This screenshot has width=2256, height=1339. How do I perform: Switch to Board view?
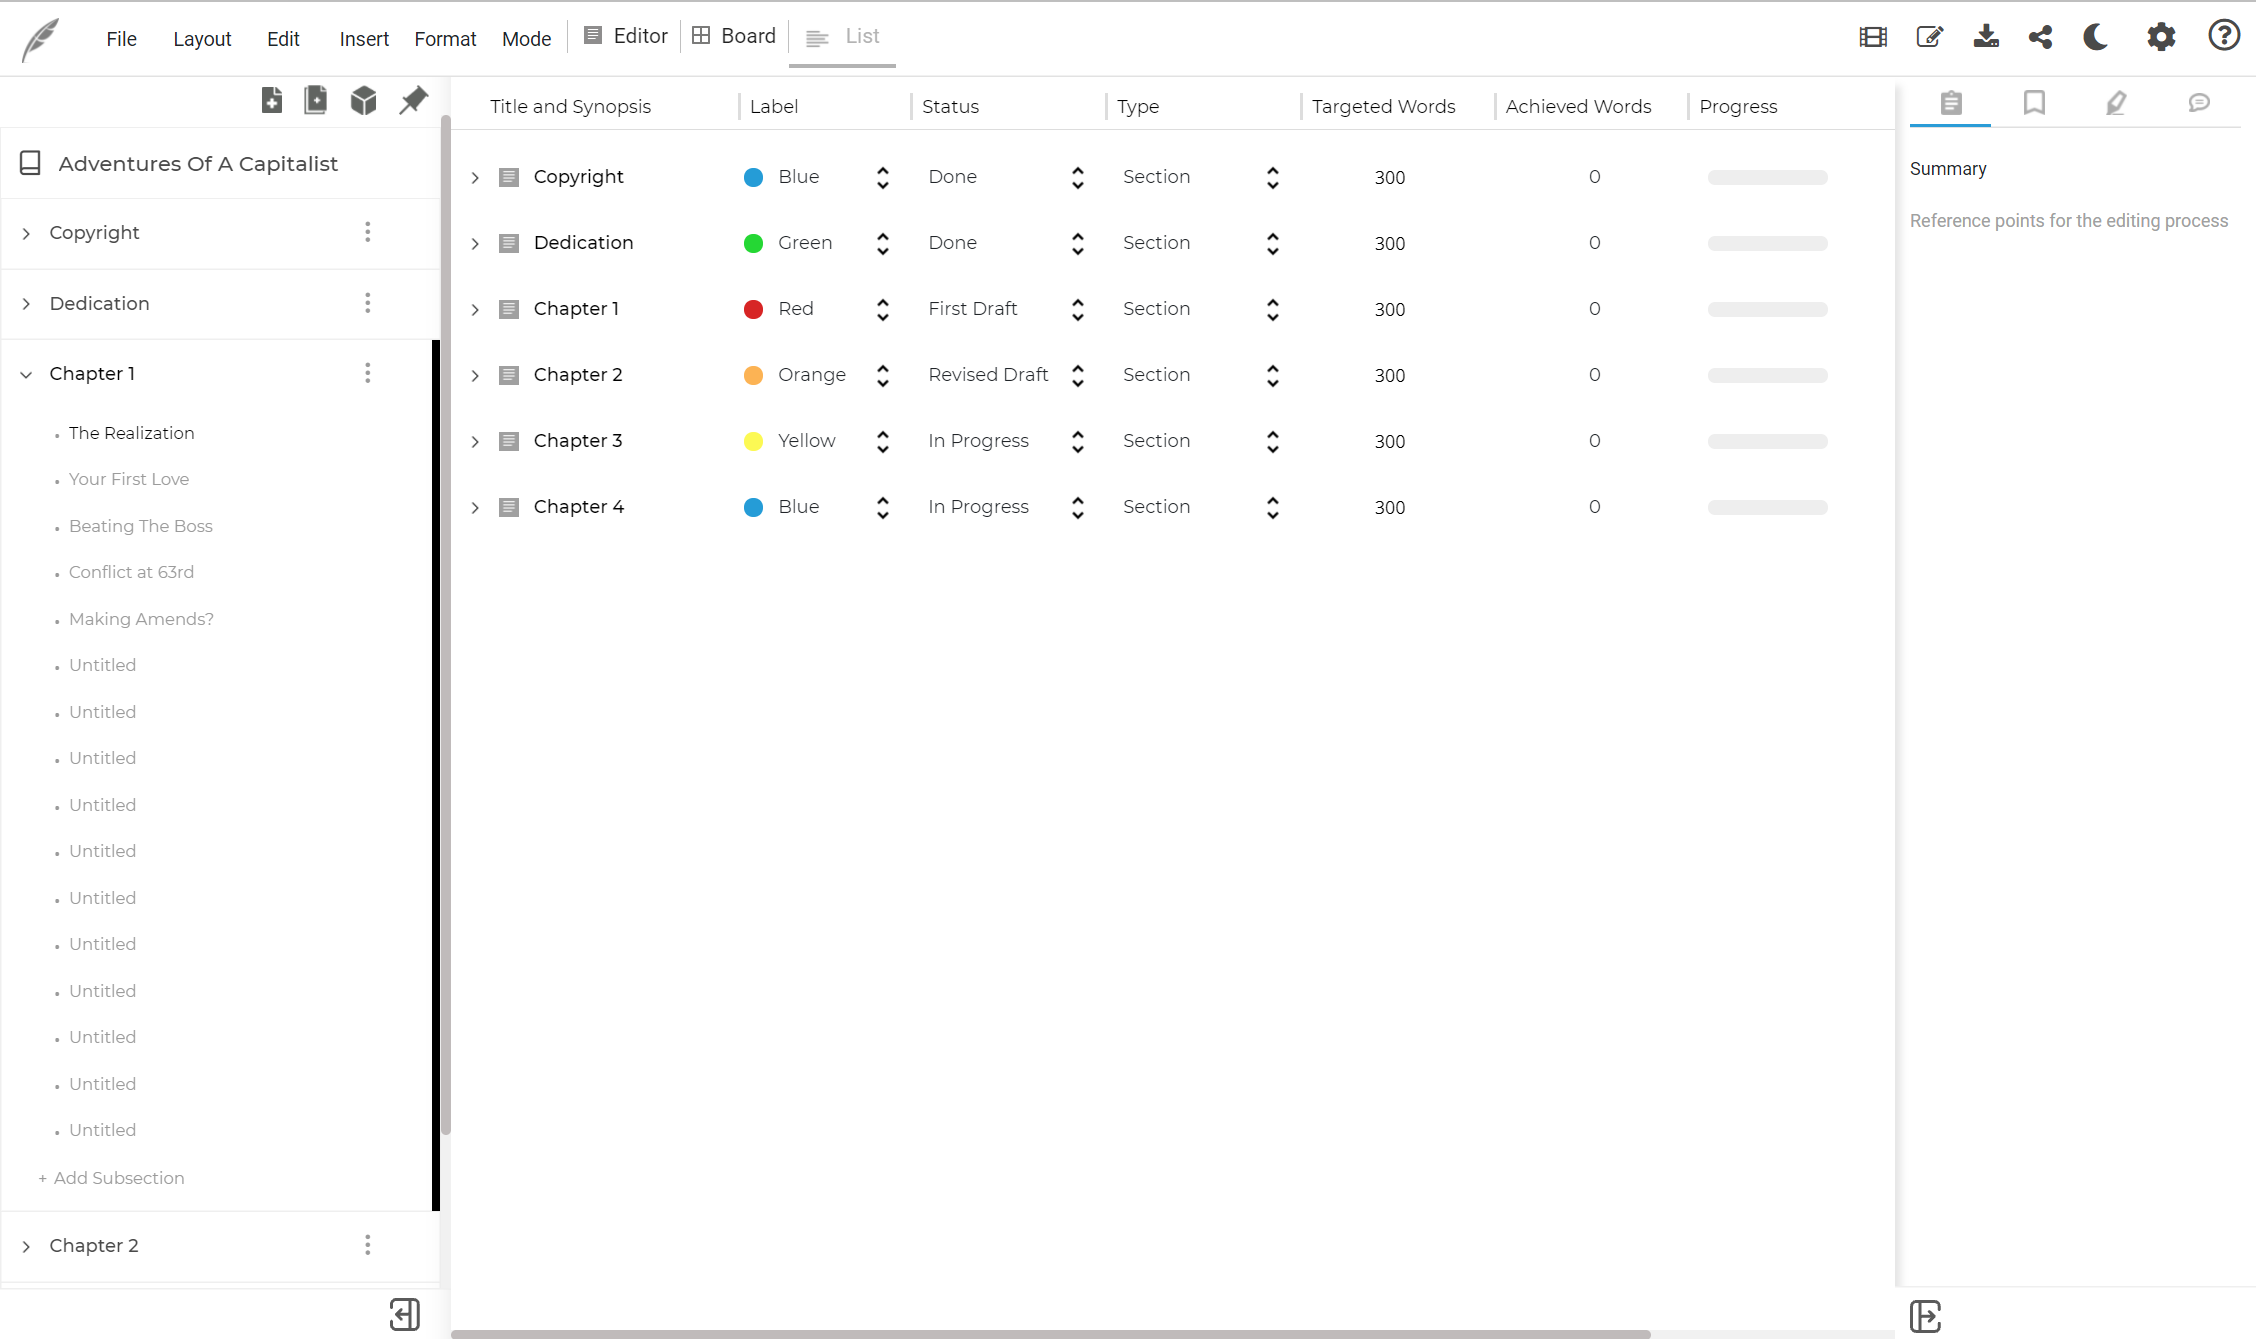click(734, 36)
